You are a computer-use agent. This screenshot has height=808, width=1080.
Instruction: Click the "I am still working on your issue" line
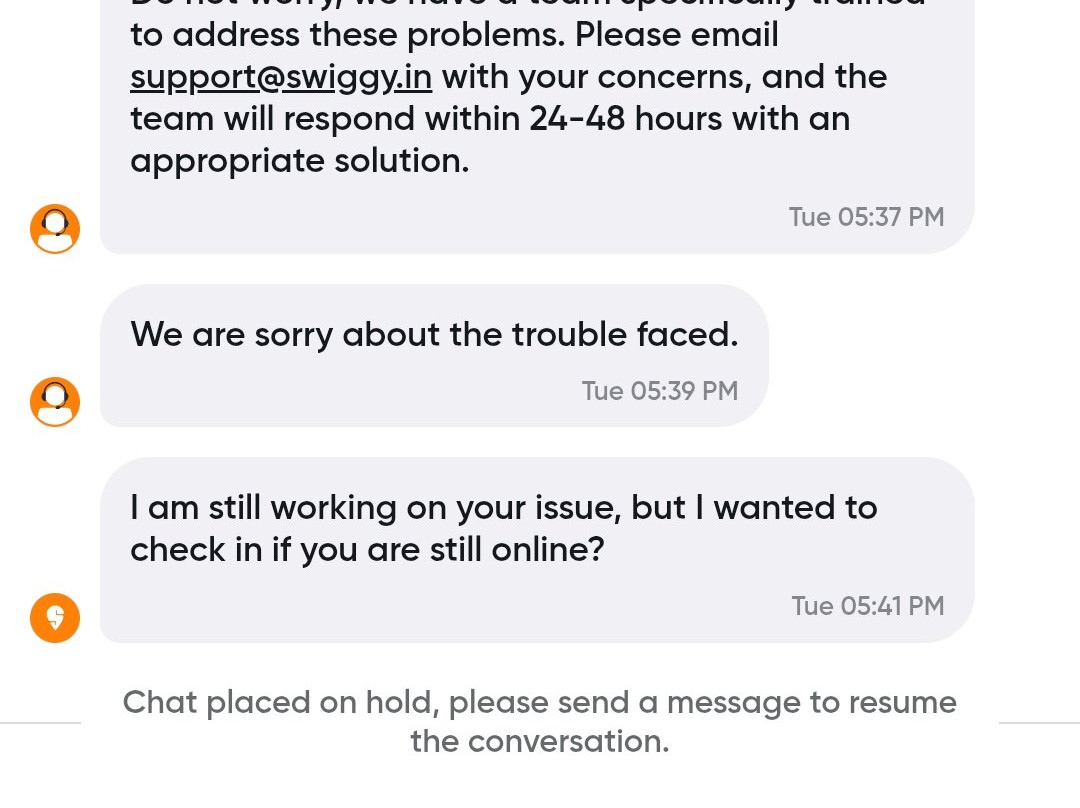click(503, 508)
